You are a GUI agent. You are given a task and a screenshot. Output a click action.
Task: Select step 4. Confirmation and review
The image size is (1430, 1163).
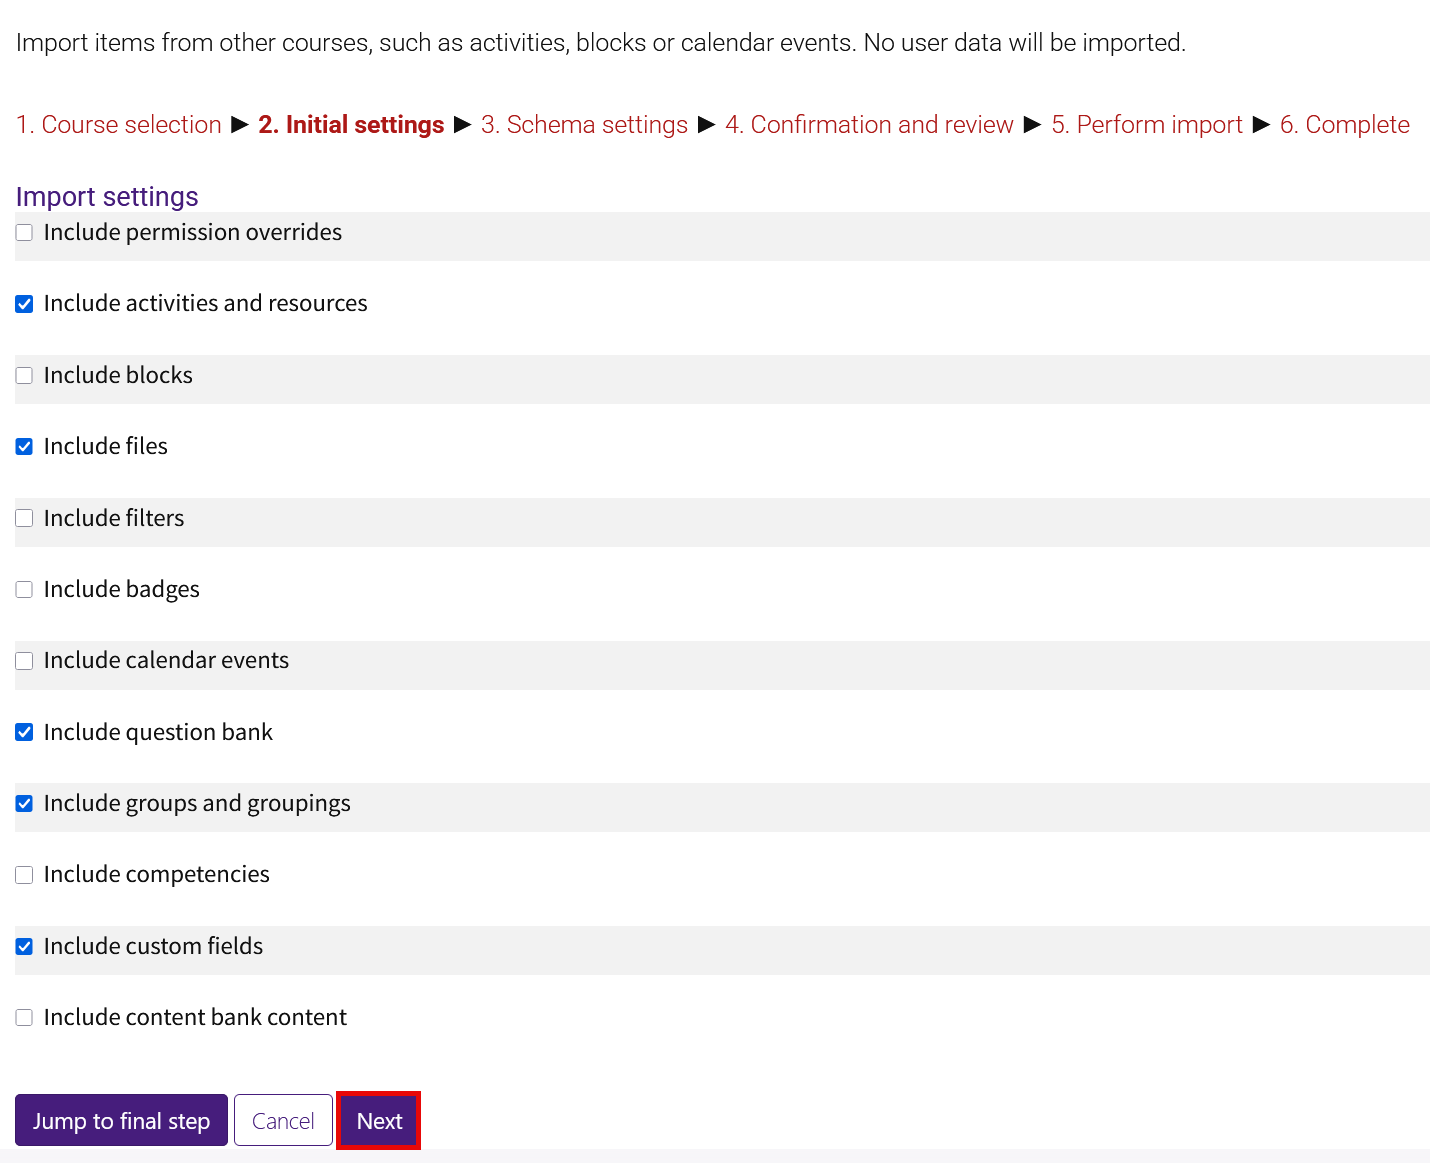pyautogui.click(x=869, y=125)
